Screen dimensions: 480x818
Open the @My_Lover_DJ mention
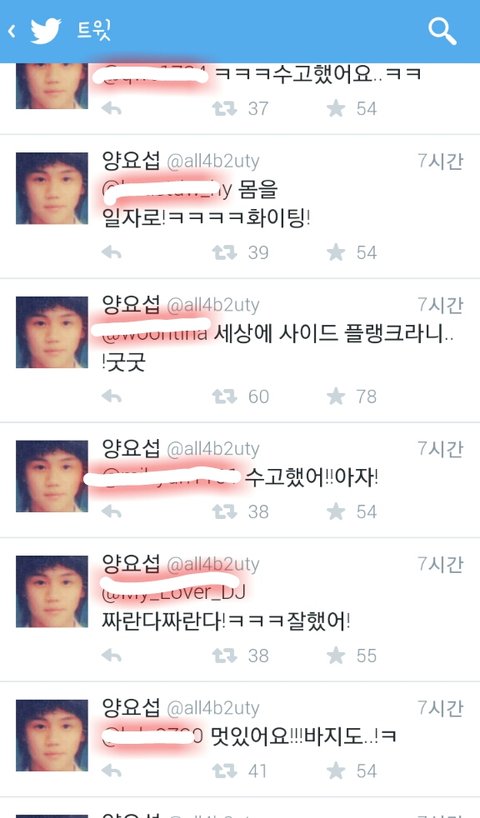click(x=174, y=592)
